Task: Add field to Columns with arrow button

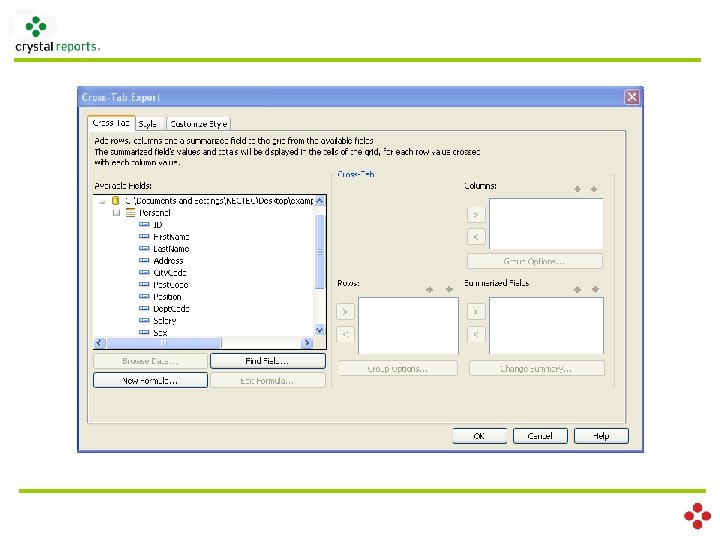Action: [476, 214]
